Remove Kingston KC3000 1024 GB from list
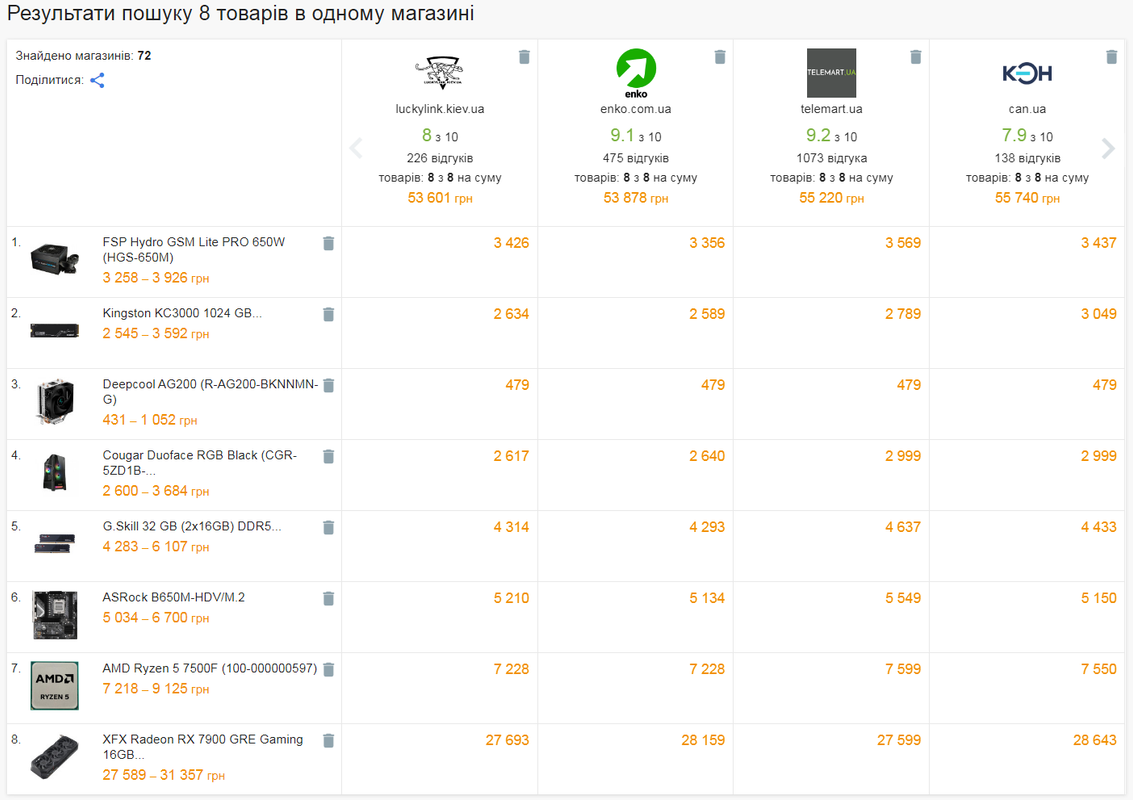The image size is (1133, 800). pyautogui.click(x=328, y=314)
